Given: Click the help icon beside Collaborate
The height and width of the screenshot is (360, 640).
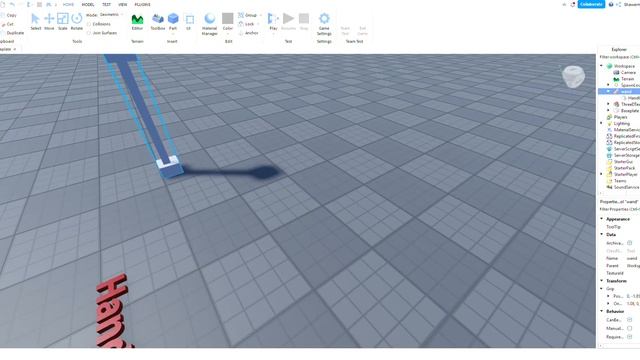Looking at the screenshot, I should click(x=611, y=4).
